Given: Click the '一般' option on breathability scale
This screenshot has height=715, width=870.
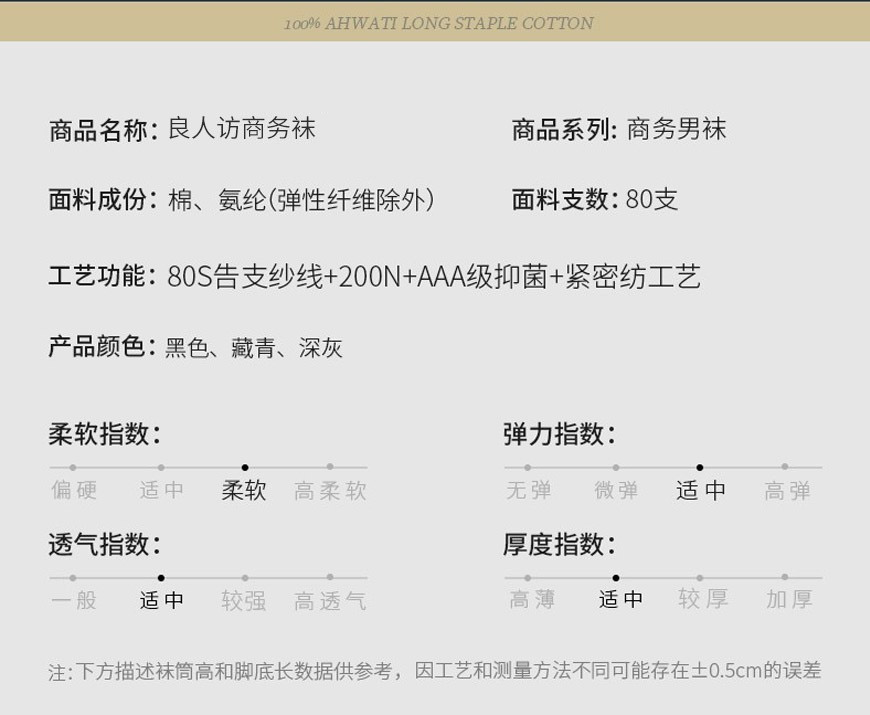Looking at the screenshot, I should tap(74, 600).
